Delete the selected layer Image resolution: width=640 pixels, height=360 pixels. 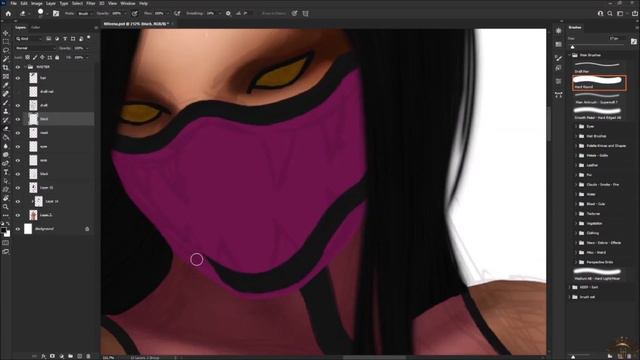point(88,356)
